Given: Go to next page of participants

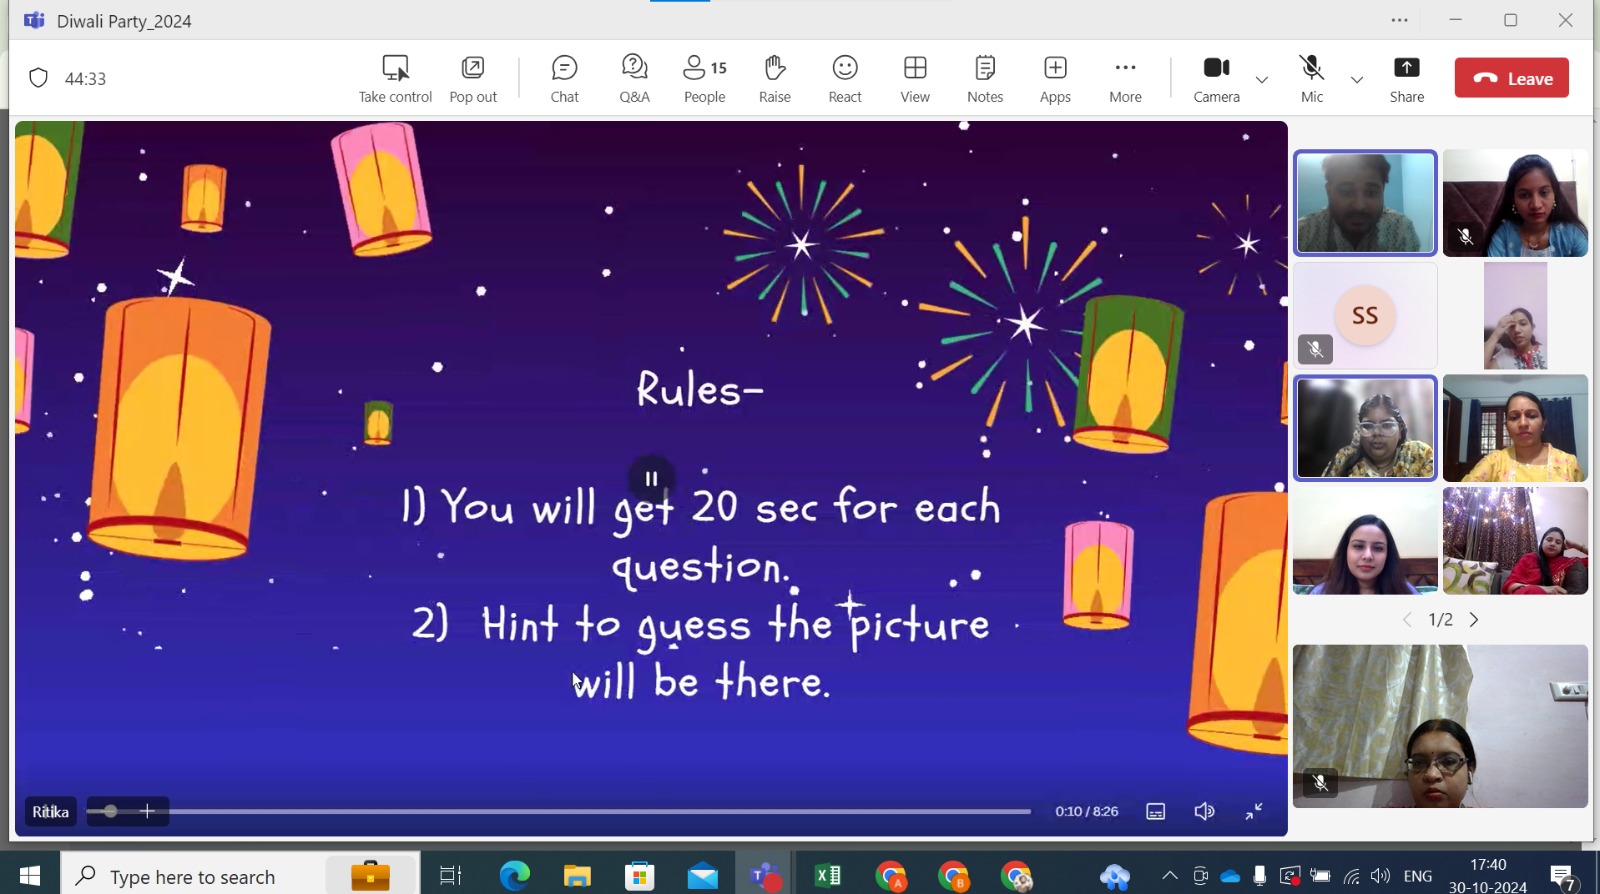Looking at the screenshot, I should coord(1474,620).
